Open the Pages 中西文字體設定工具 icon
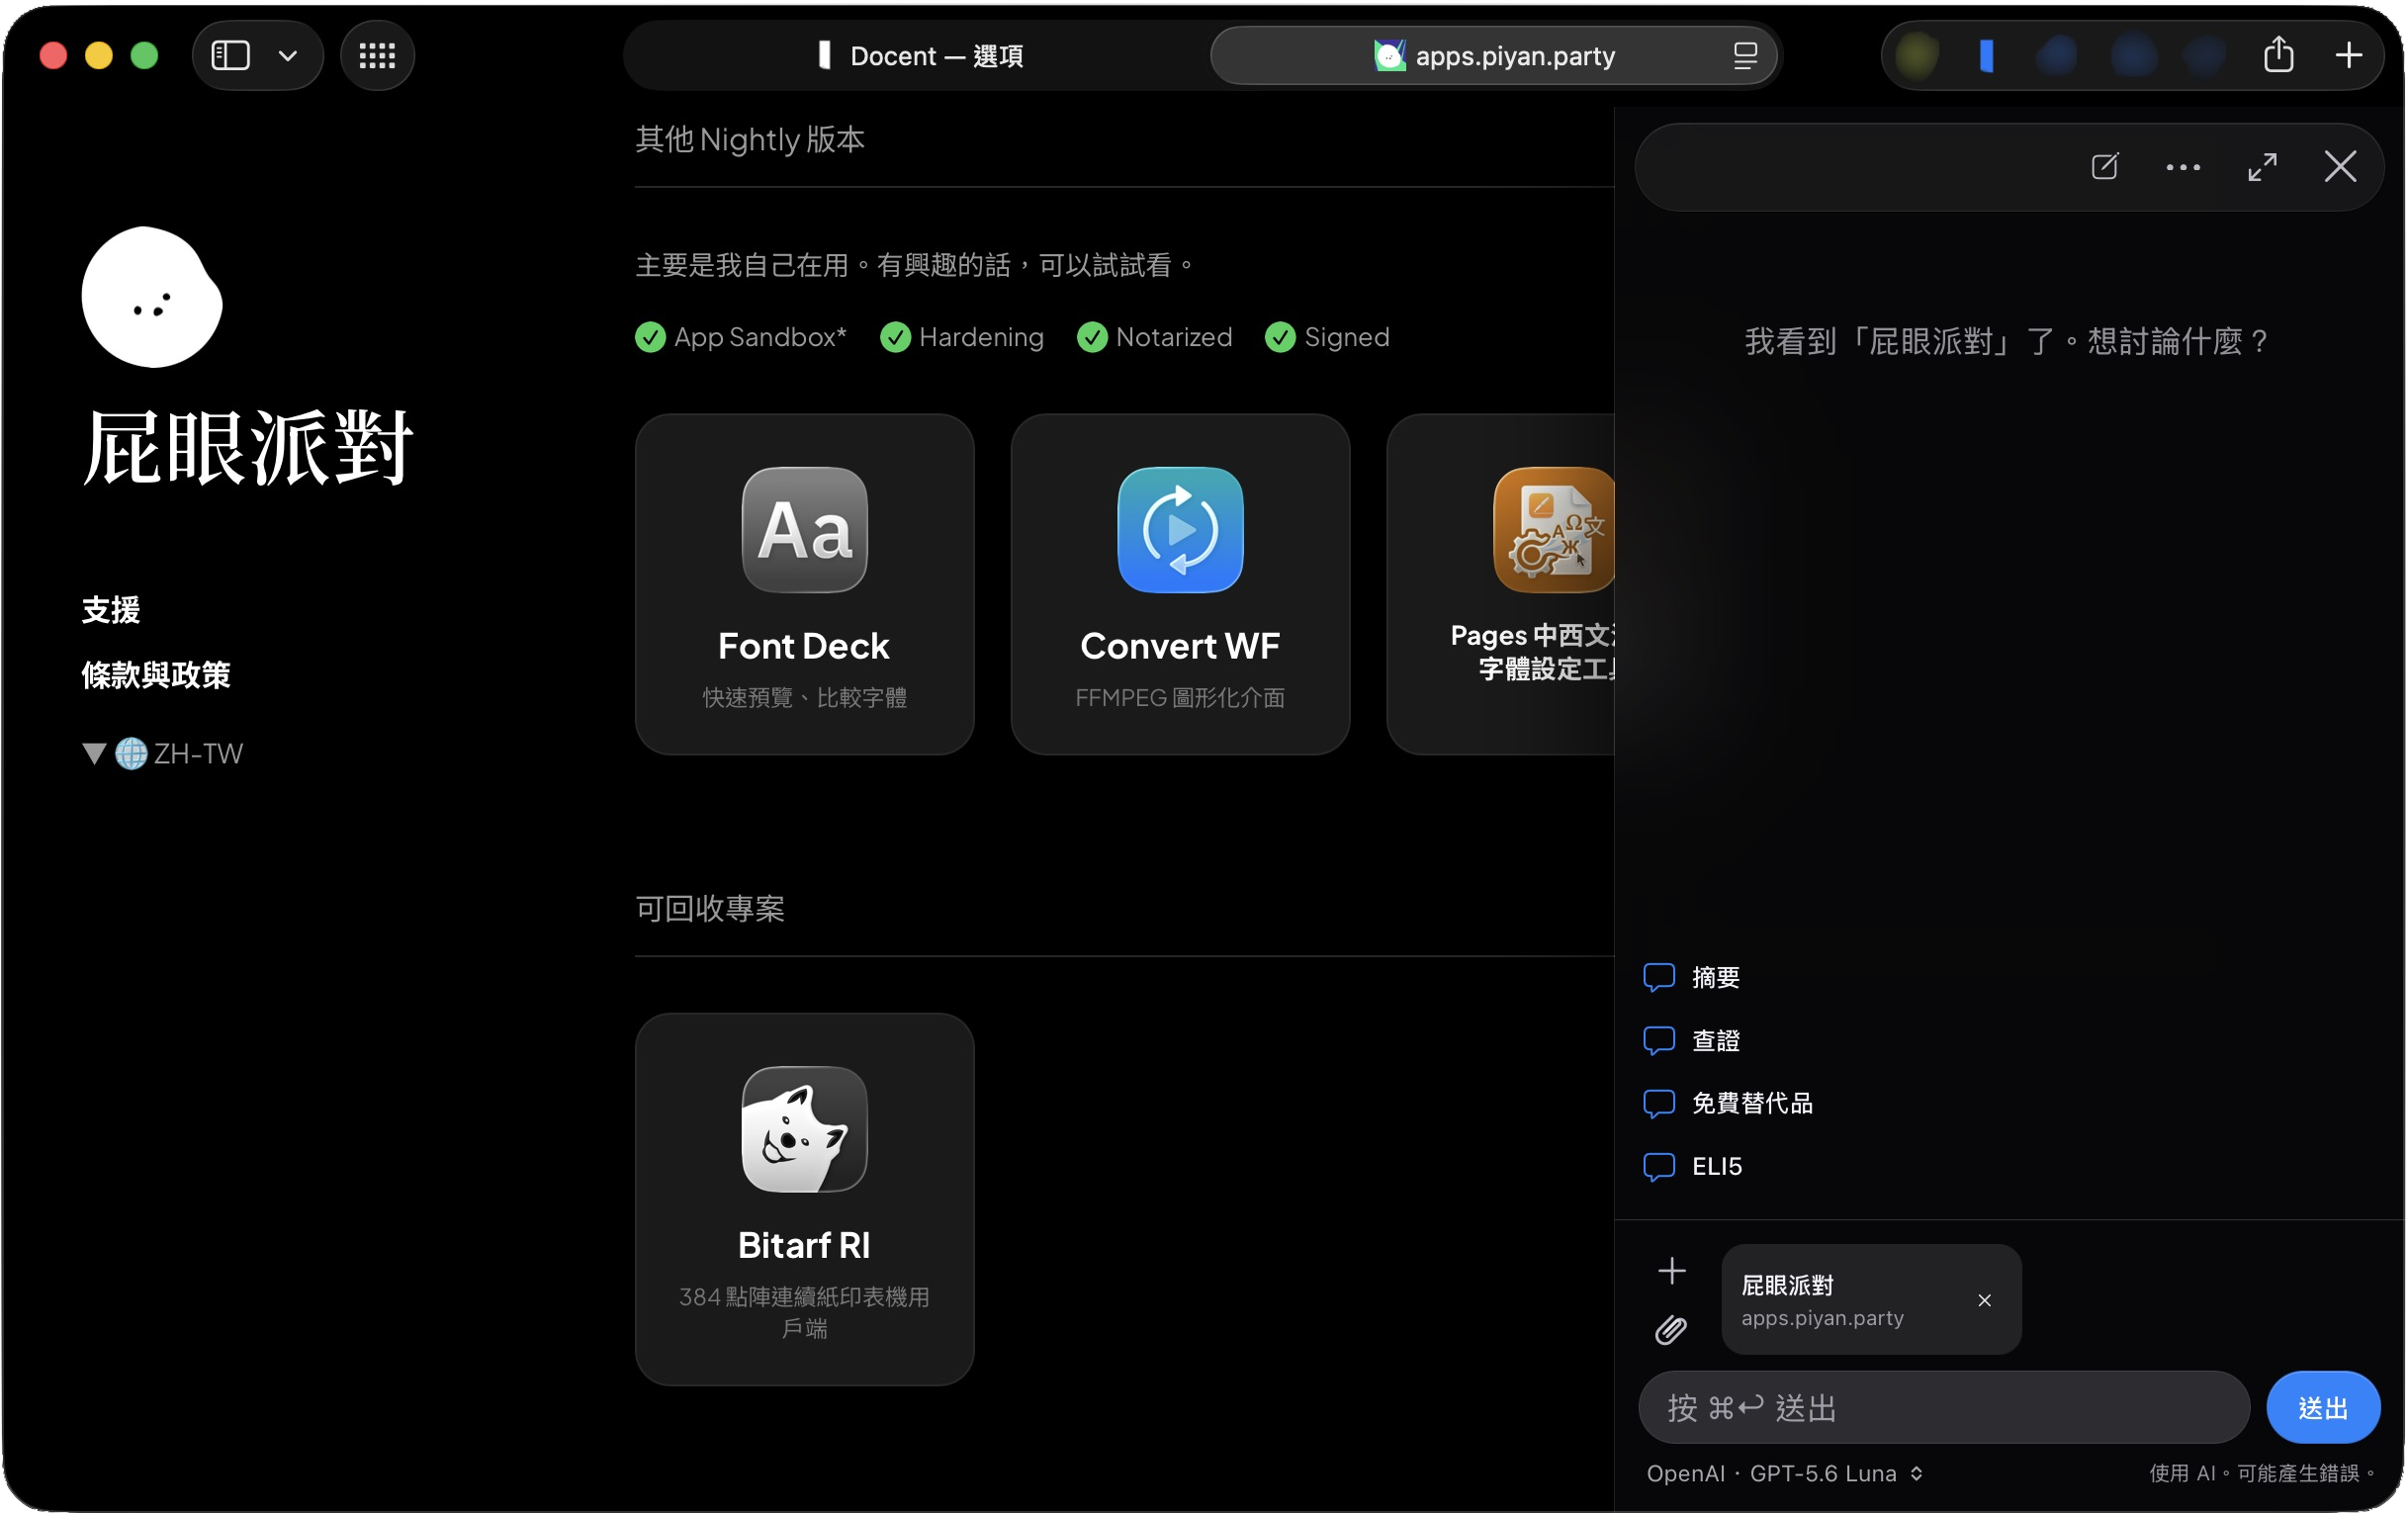The width and height of the screenshot is (2408, 1513). (1554, 530)
